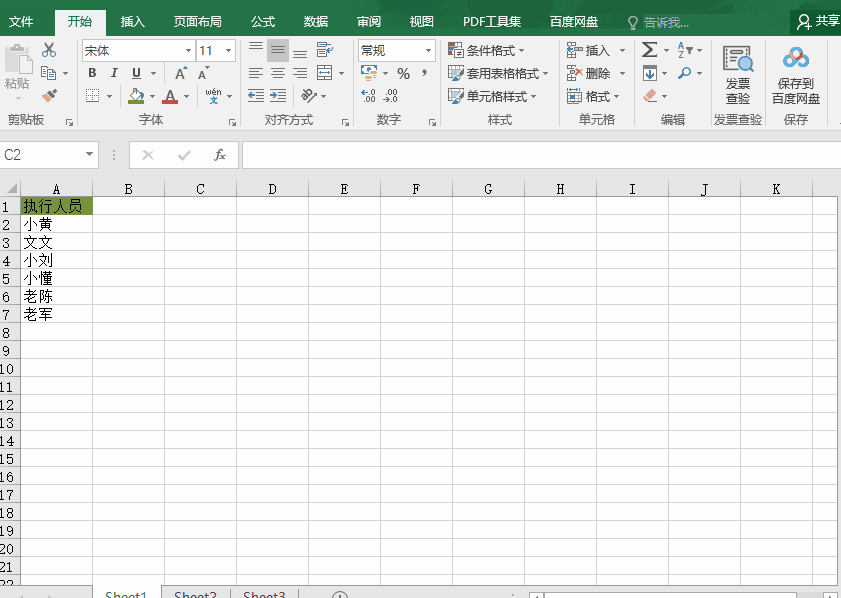Apply the fill color bucket
This screenshot has width=841, height=598.
pos(136,96)
